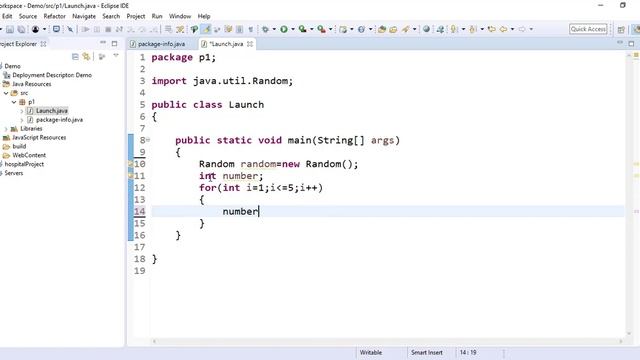Click the New Dynamic Web Project icon
640x360 pixels.
343,29
